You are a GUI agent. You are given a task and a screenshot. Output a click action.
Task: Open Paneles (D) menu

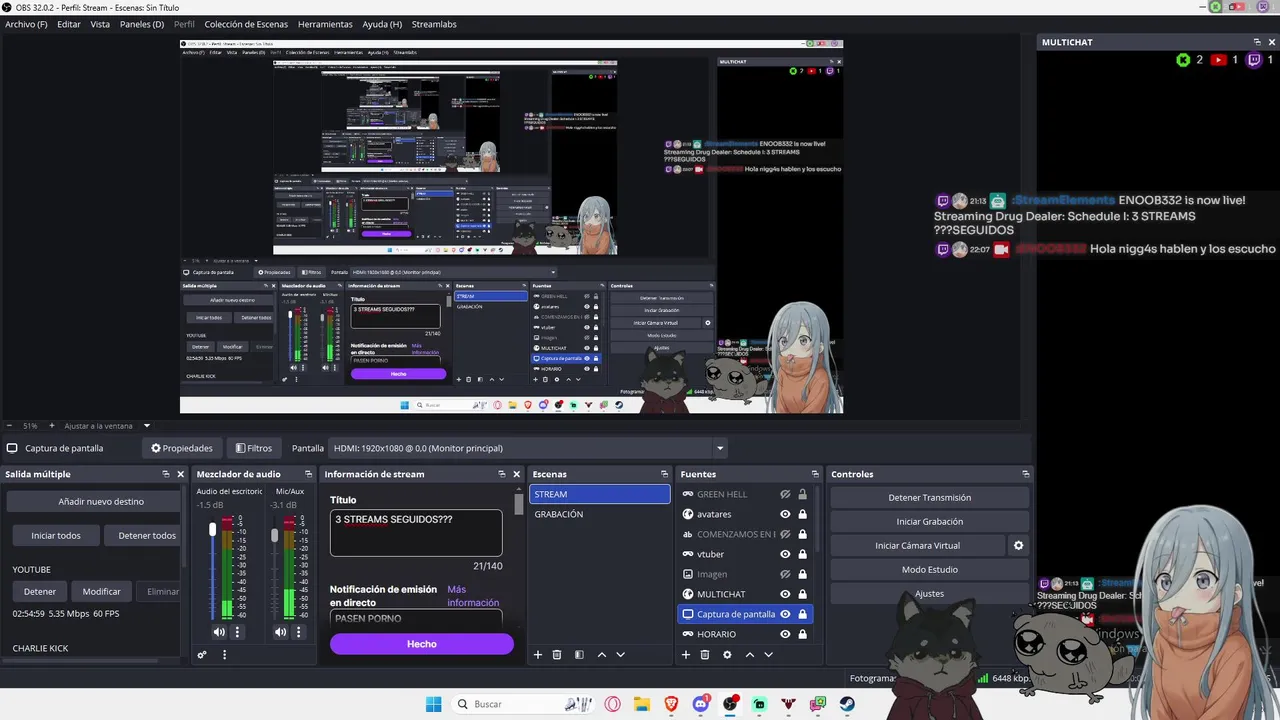pos(142,24)
